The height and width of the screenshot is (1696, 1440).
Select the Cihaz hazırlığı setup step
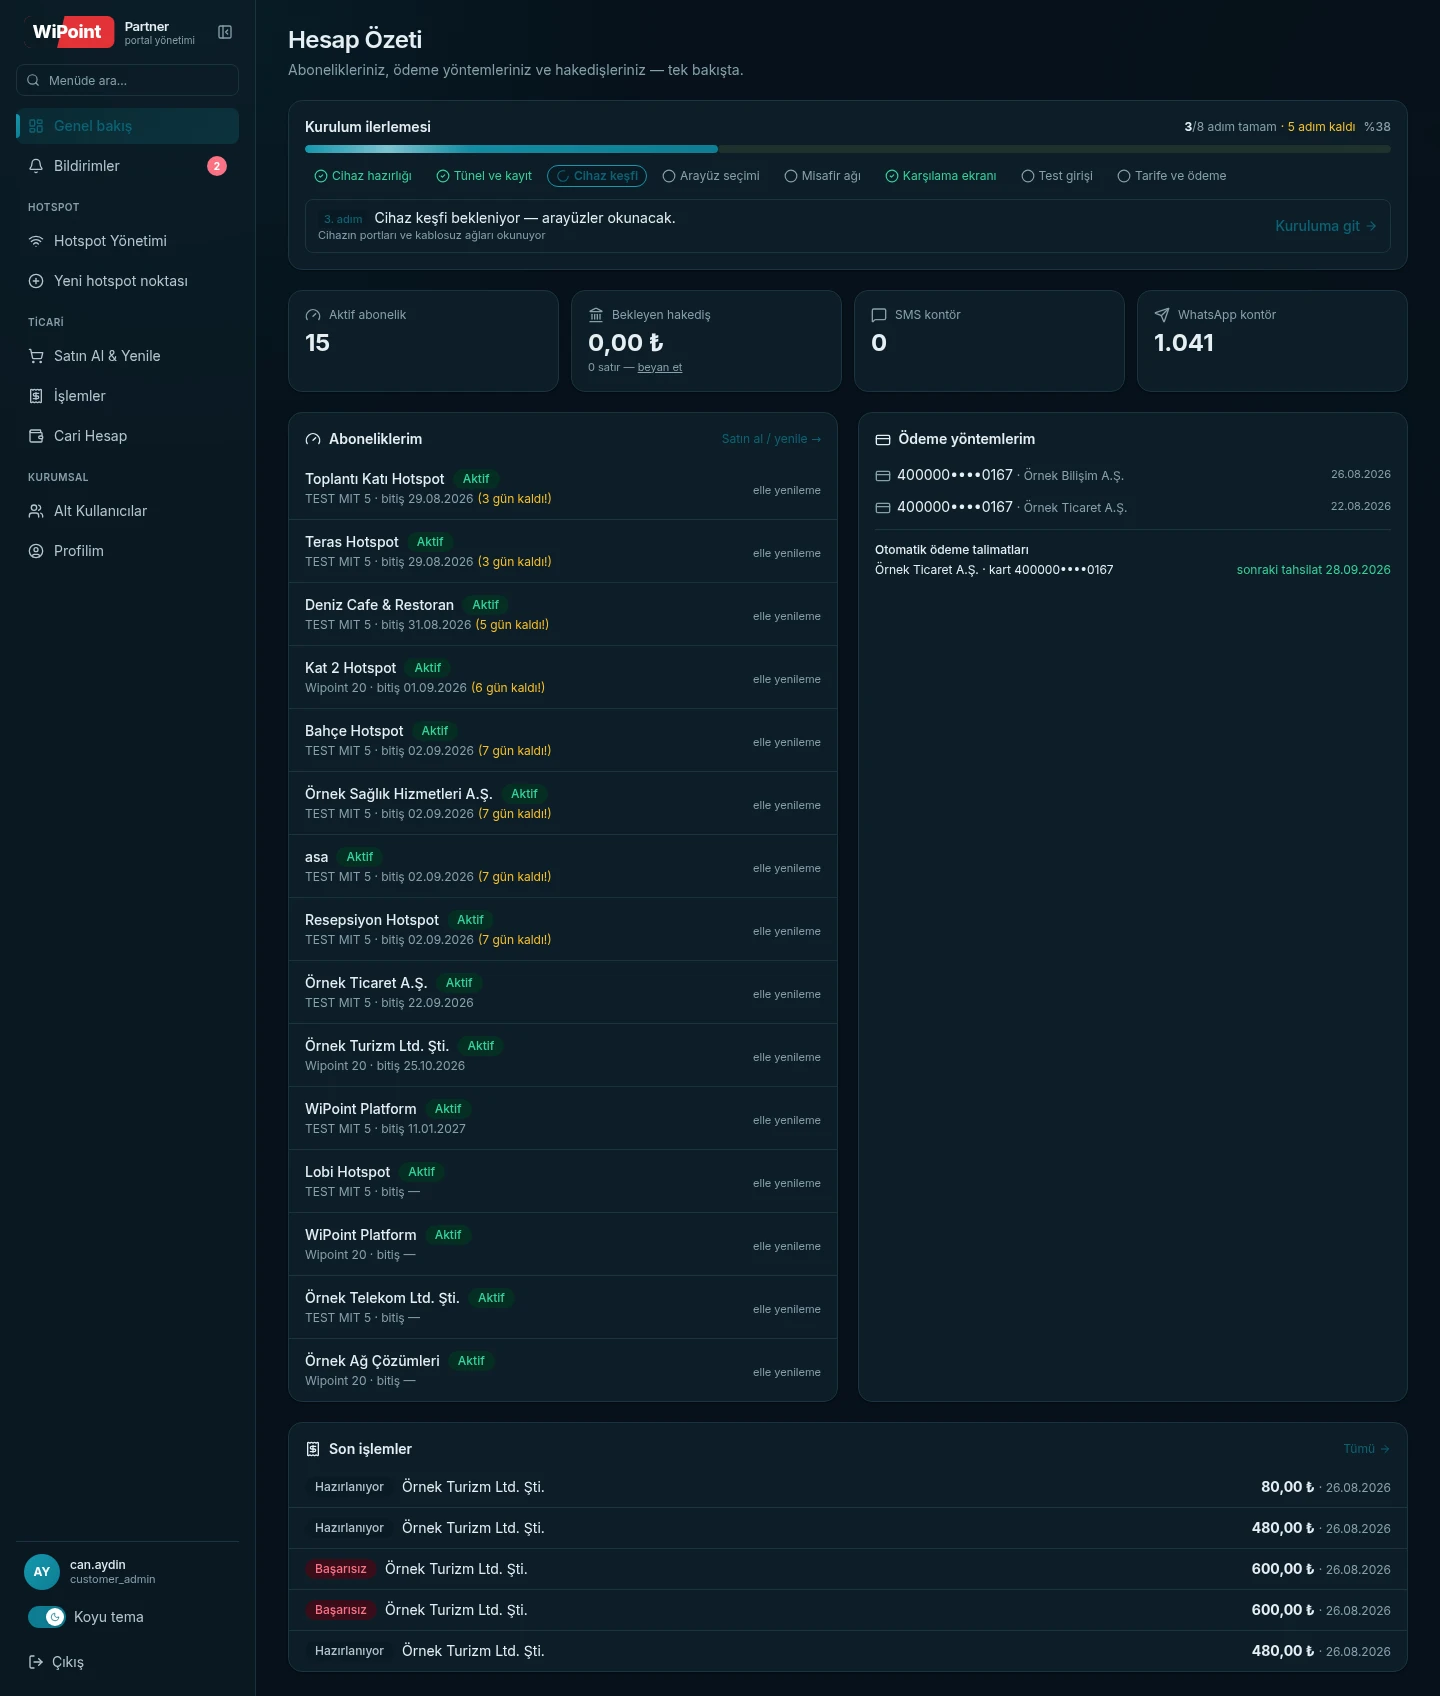363,176
